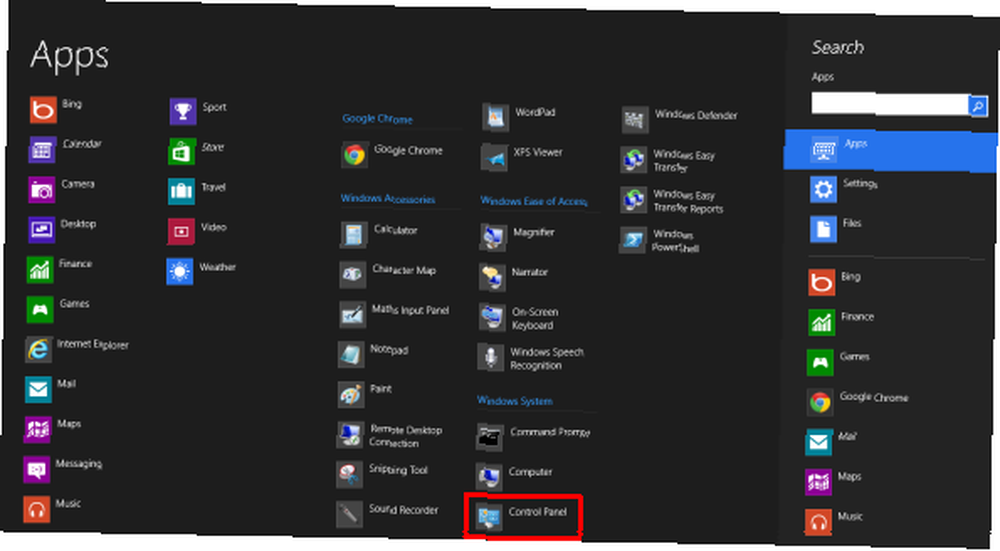Screen dimensions: 1000x551
Task: Search within Games in Search pane
Action: 839,362
